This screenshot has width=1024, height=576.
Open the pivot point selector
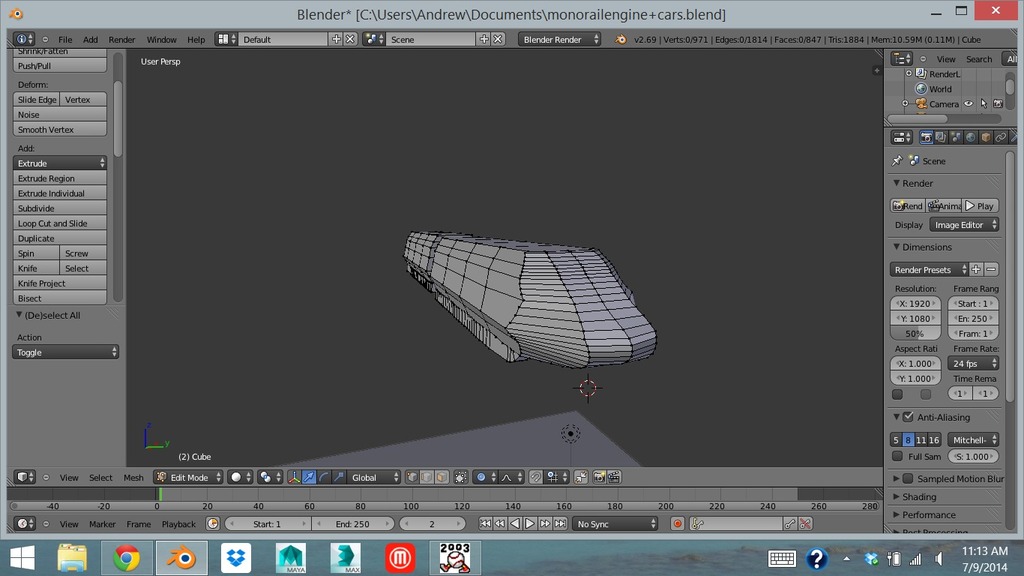pos(268,477)
